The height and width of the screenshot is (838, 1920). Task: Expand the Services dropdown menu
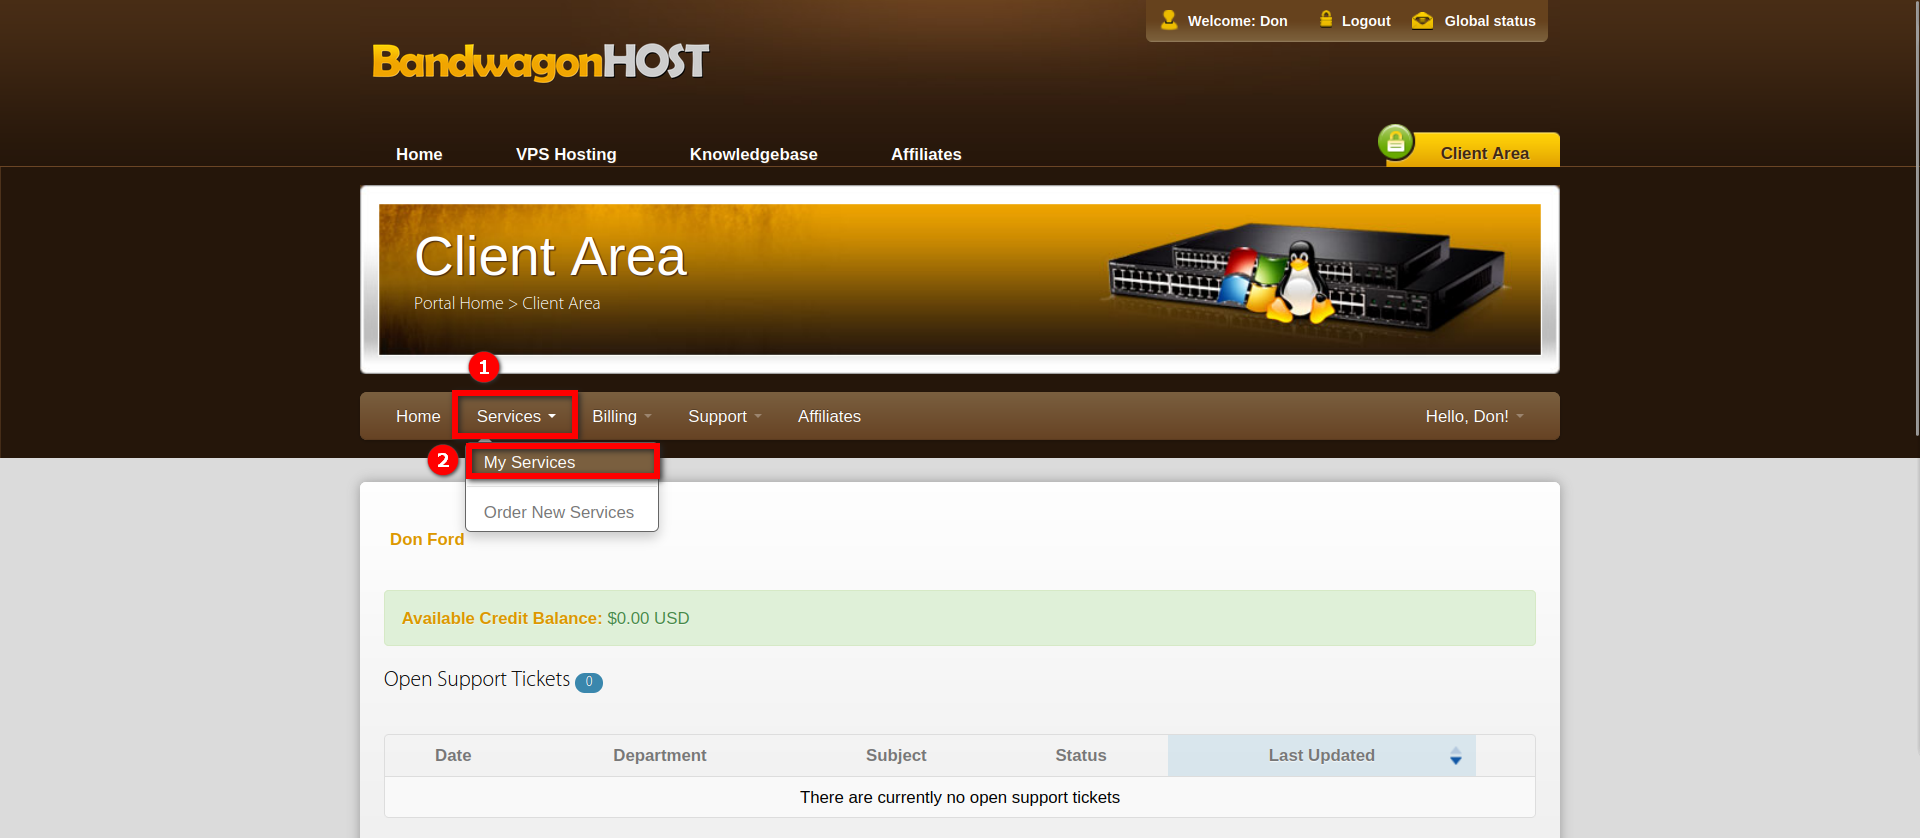point(515,416)
